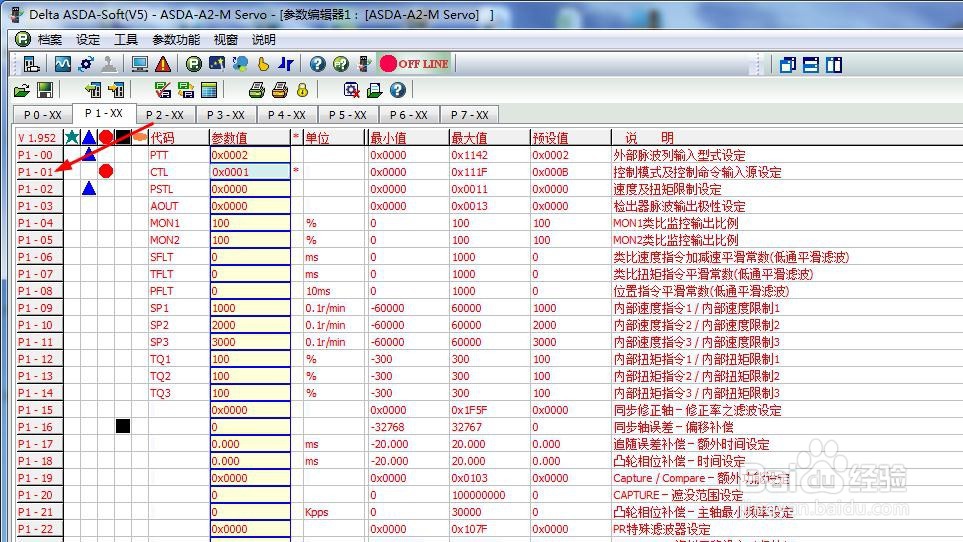This screenshot has height=542, width=963.
Task: Click the search gear with red X icon
Action: coord(351,91)
